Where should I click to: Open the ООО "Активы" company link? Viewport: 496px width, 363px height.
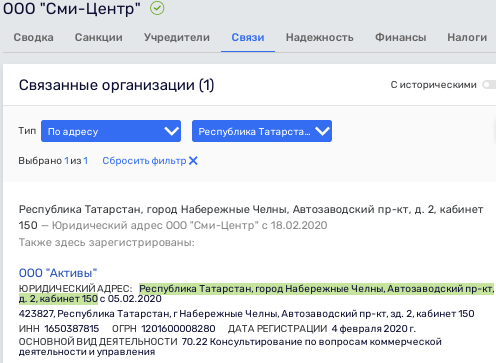58,273
